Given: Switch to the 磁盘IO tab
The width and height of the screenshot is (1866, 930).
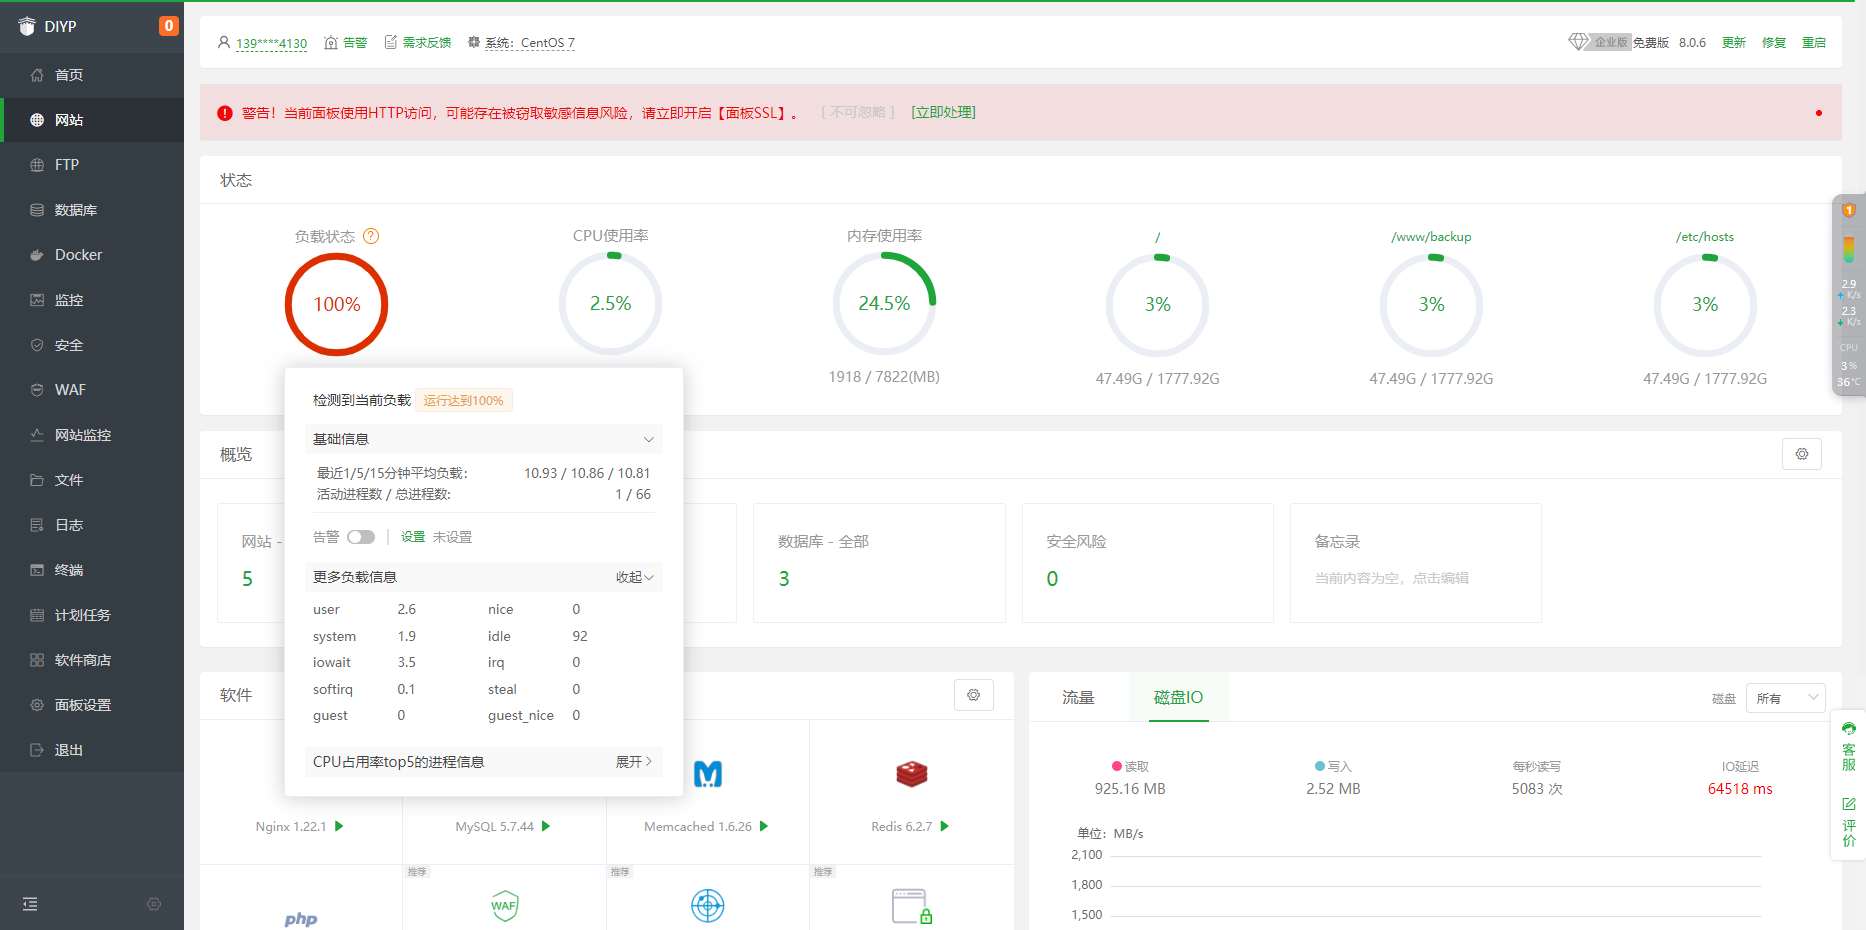Looking at the screenshot, I should pos(1179,697).
